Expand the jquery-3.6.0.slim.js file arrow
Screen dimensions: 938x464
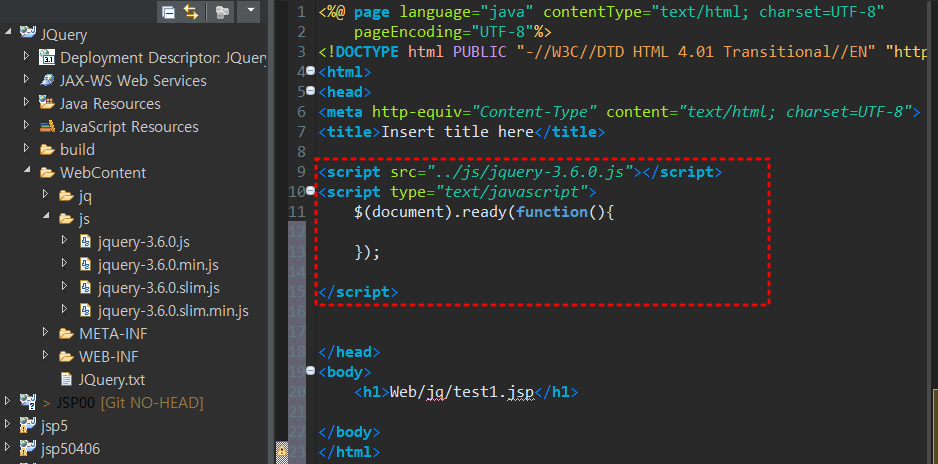[65, 286]
